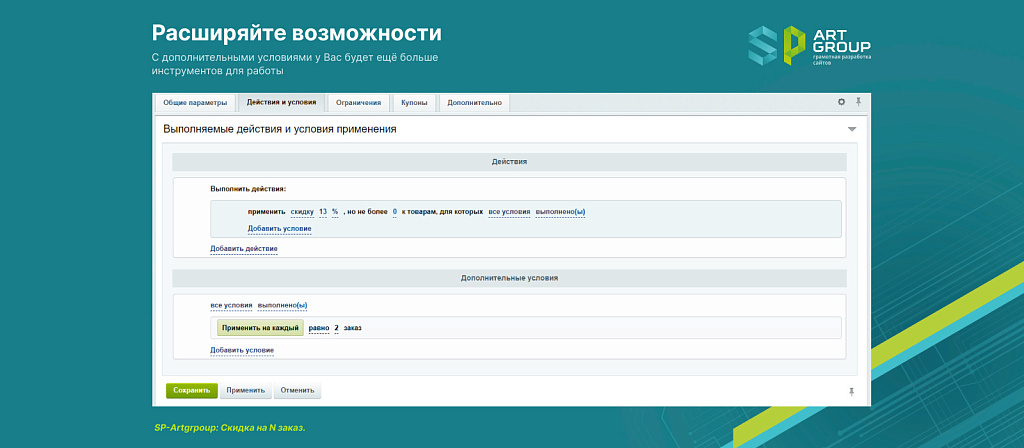The height and width of the screenshot is (448, 1024).
Task: Click the pin icon beside the gear
Action: point(857,102)
